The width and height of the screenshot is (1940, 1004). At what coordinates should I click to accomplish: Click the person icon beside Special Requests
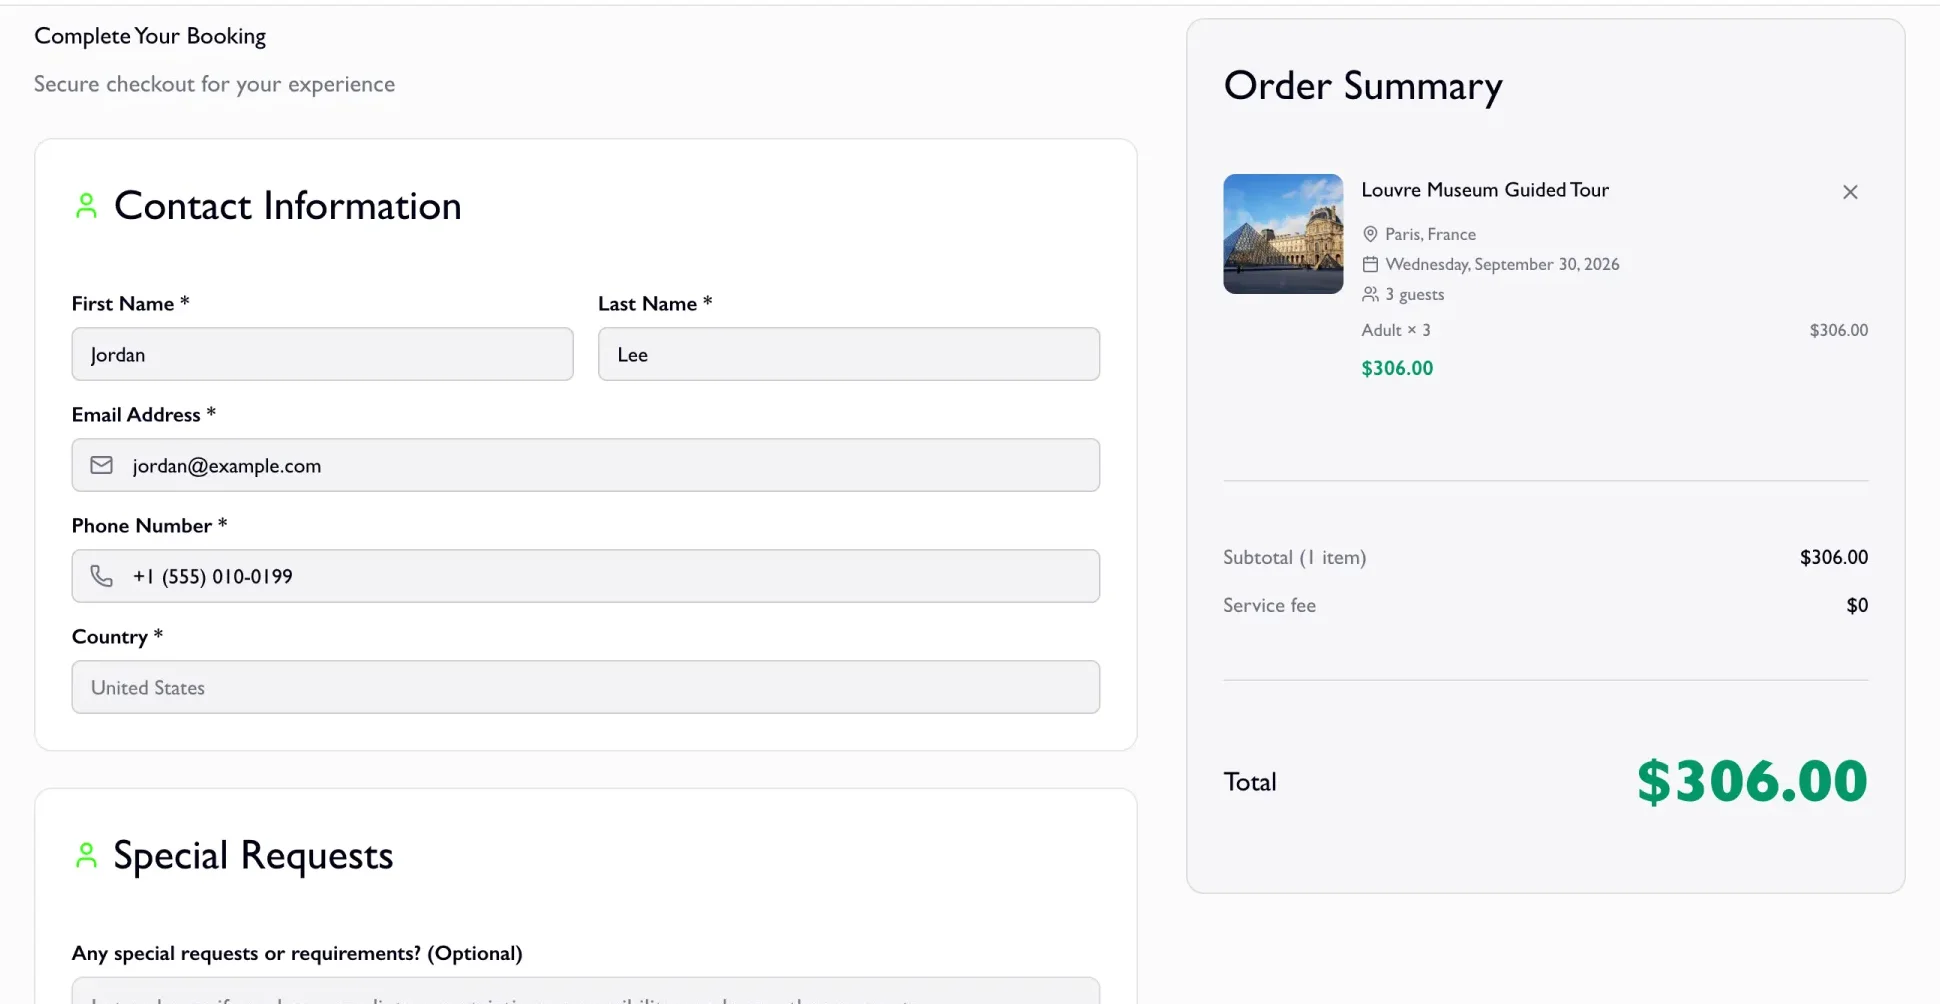[x=87, y=856]
